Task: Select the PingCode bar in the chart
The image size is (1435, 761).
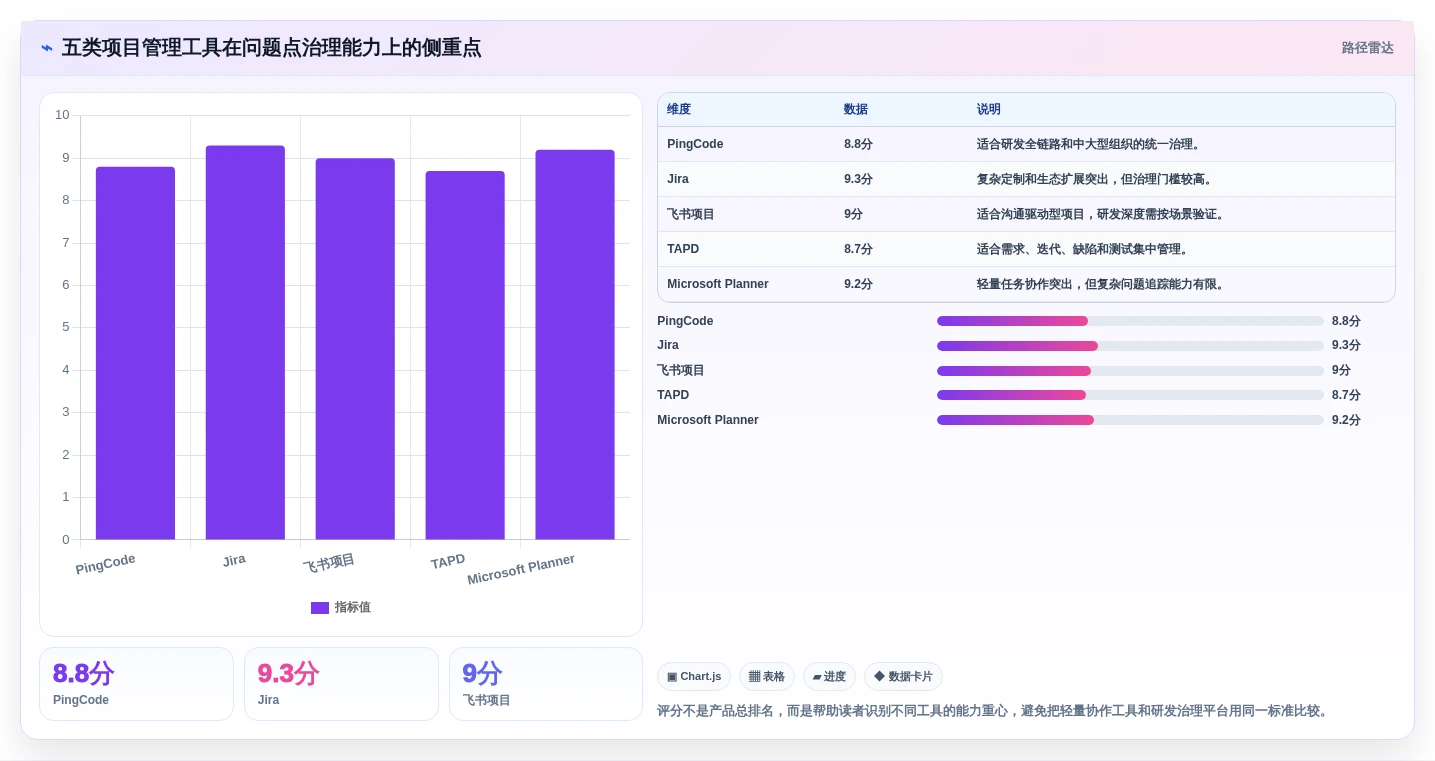Action: click(x=135, y=353)
